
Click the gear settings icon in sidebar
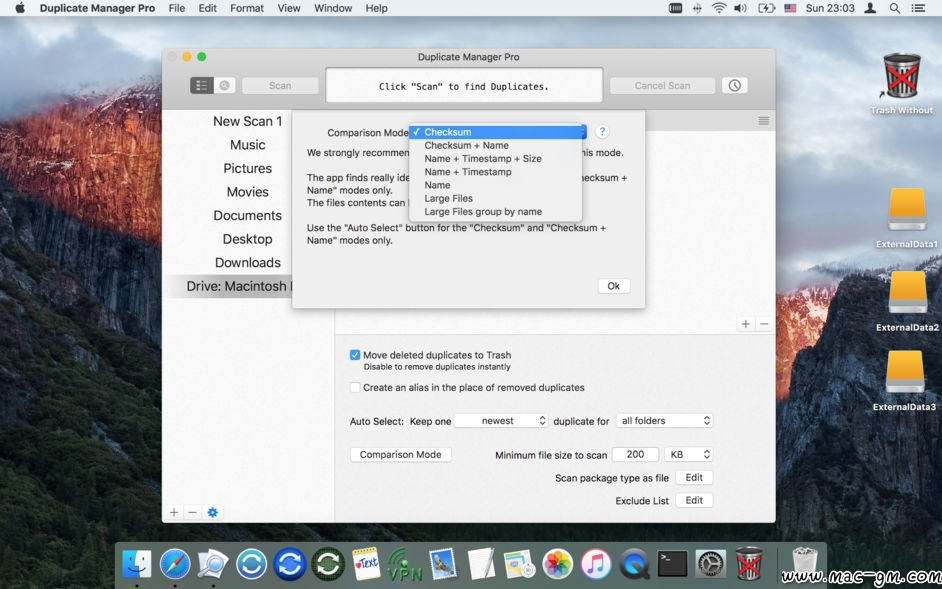(213, 512)
